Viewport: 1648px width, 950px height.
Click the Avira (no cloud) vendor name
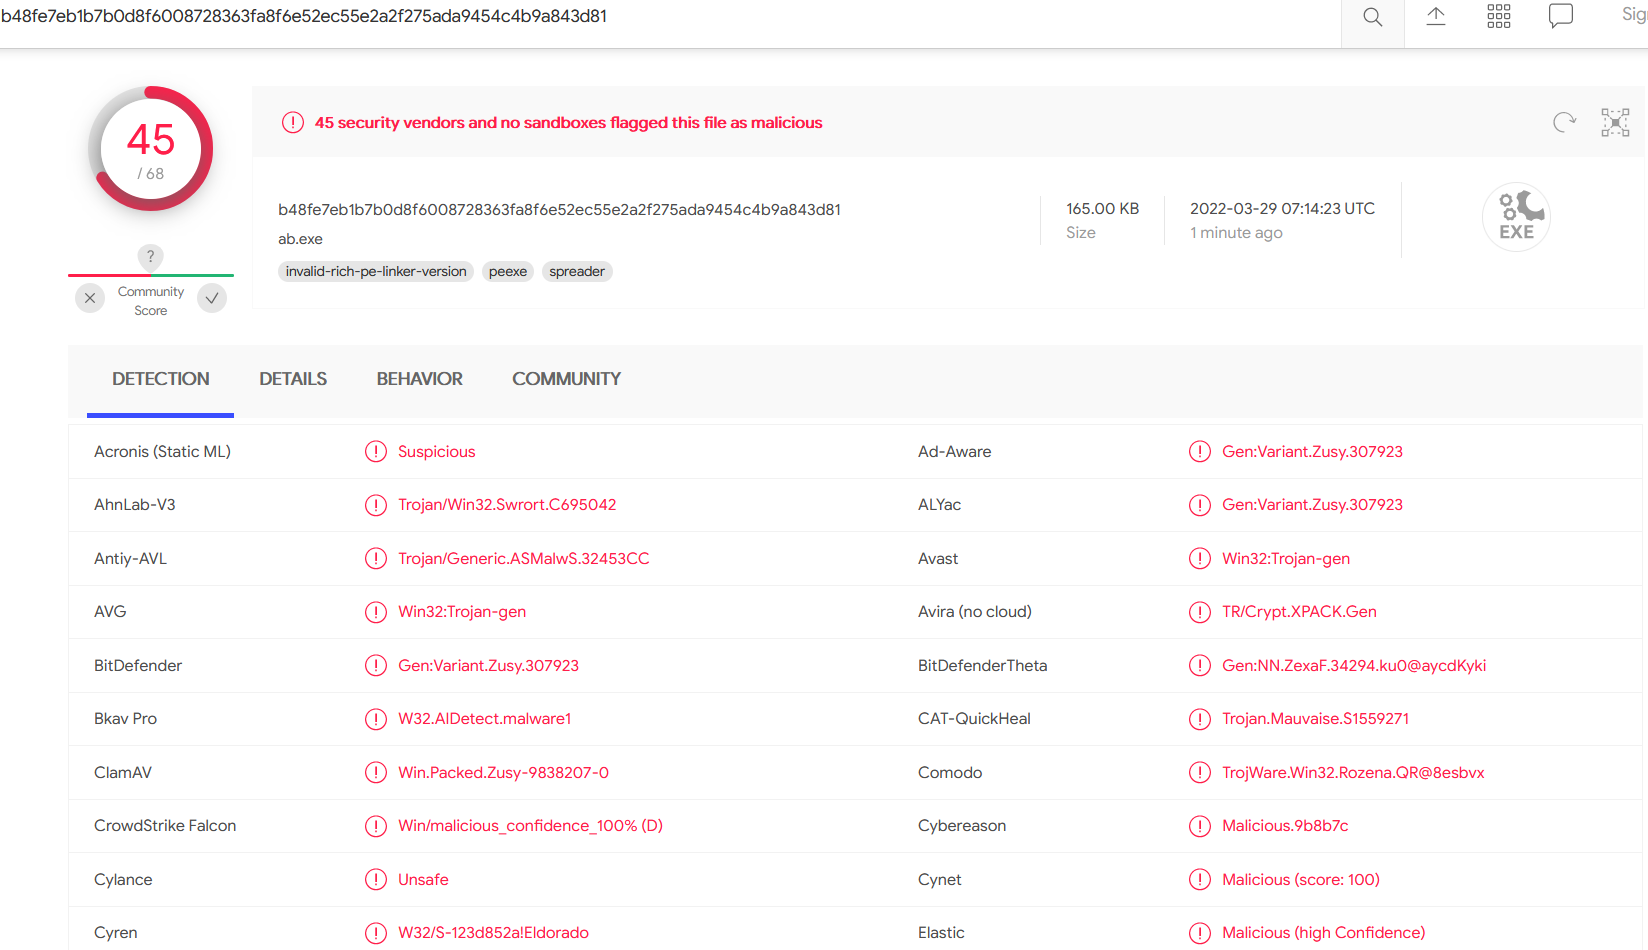(975, 612)
